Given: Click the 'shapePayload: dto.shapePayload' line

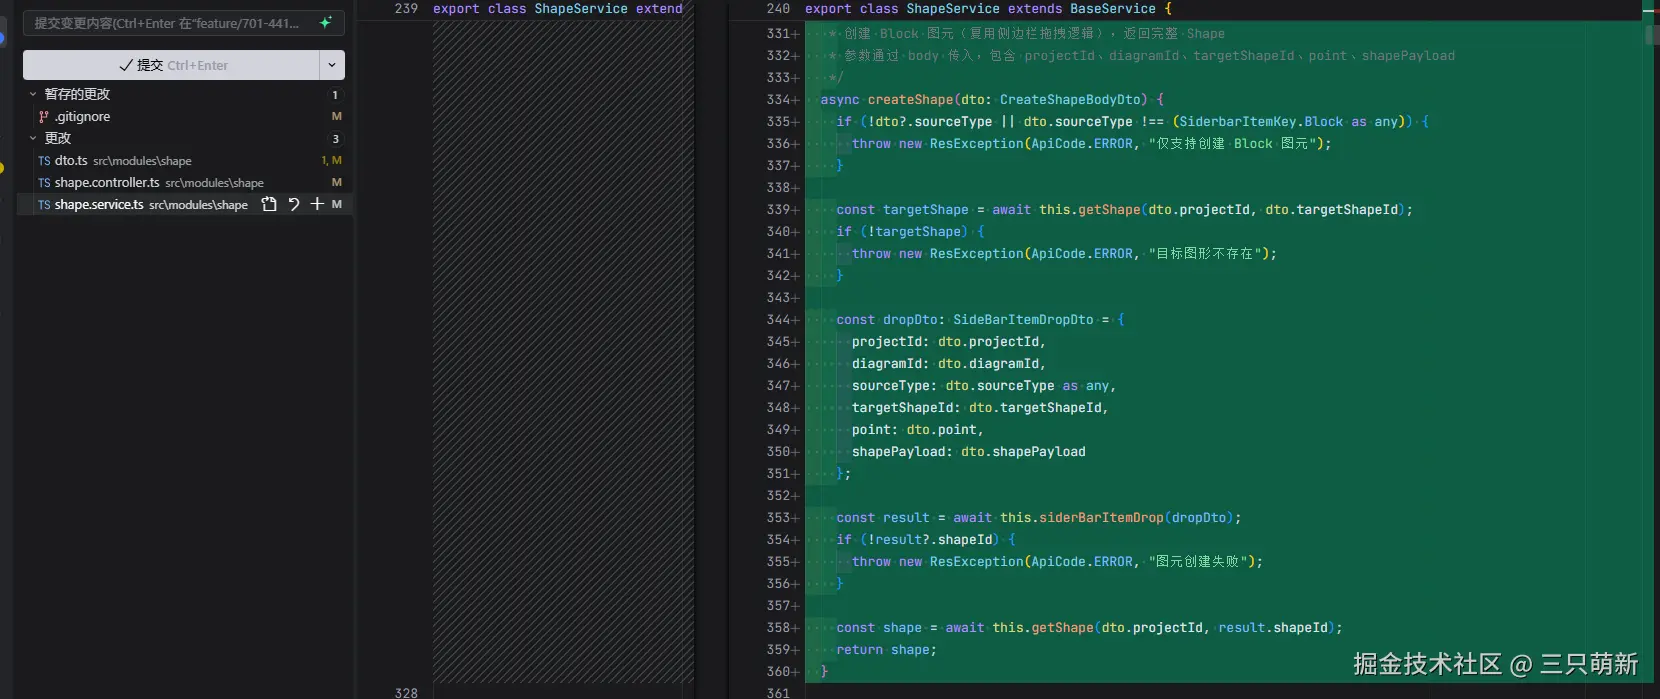Looking at the screenshot, I should click(969, 451).
